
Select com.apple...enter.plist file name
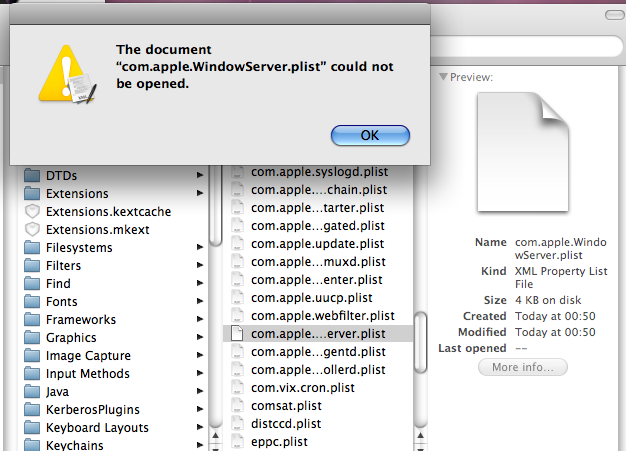(317, 279)
